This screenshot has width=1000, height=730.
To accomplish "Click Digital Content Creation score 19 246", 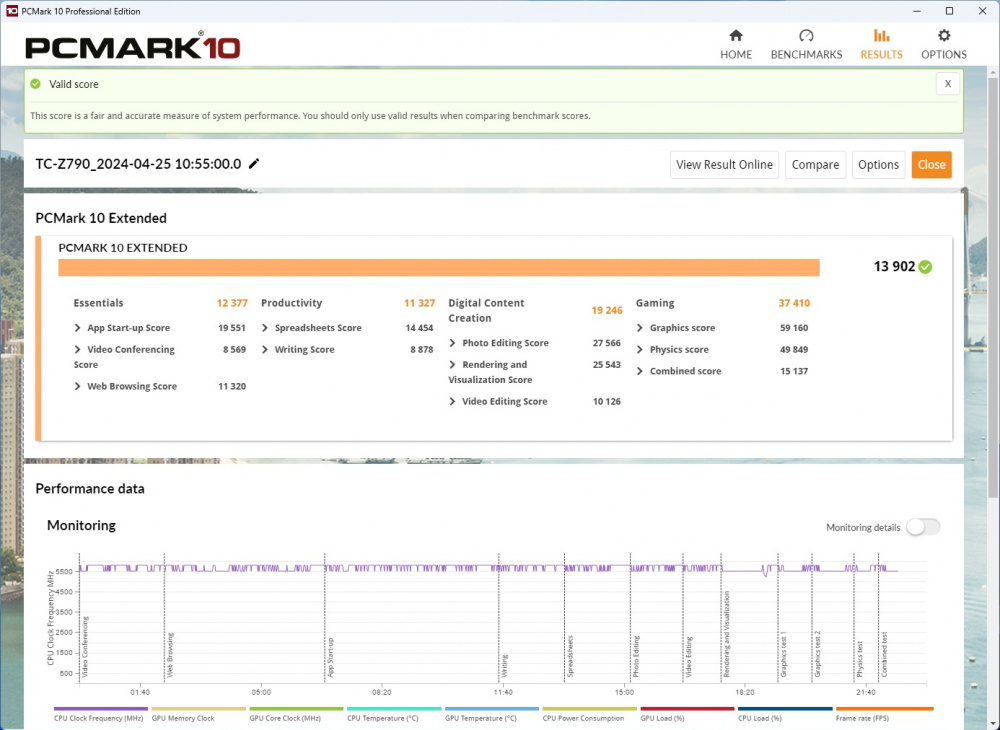I will (607, 310).
